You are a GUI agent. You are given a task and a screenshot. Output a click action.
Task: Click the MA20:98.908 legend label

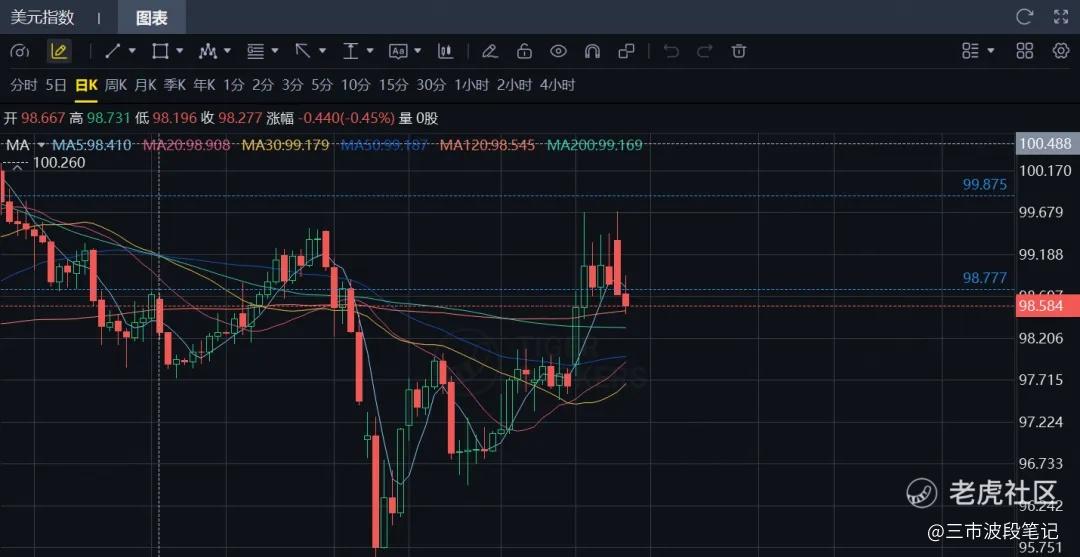[x=187, y=145]
